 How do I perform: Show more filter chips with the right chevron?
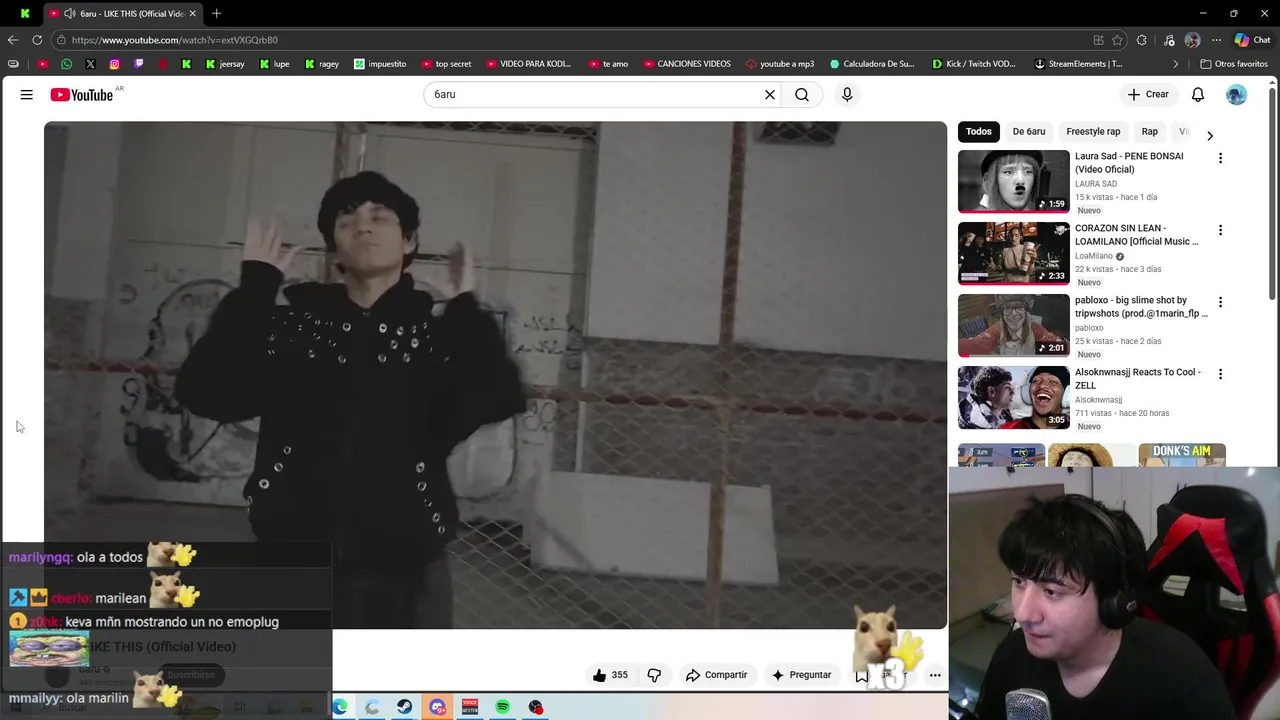1210,135
